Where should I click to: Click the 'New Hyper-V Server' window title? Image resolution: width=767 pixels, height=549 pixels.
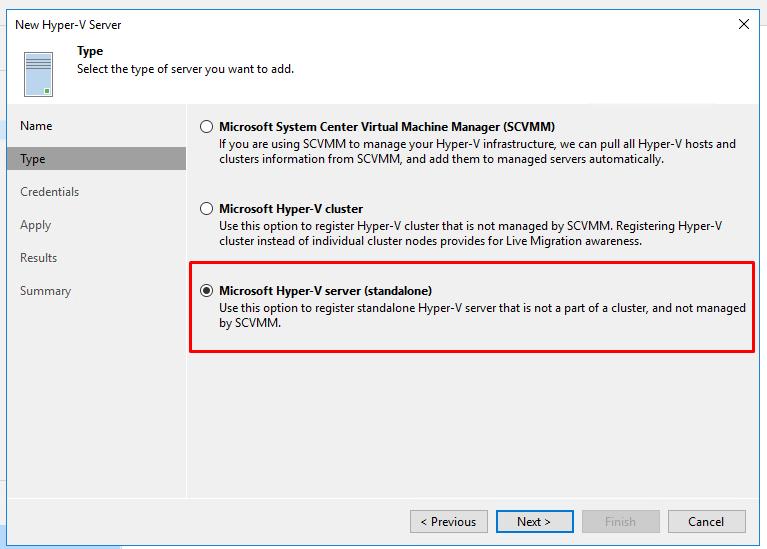(68, 25)
